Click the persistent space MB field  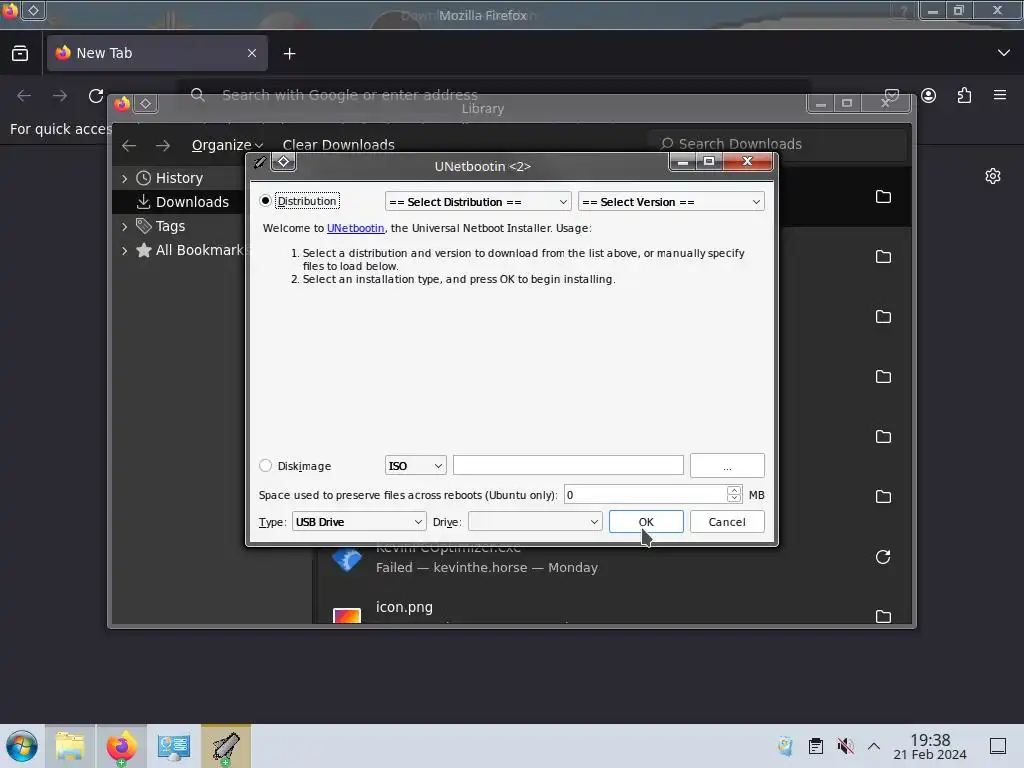tap(645, 494)
